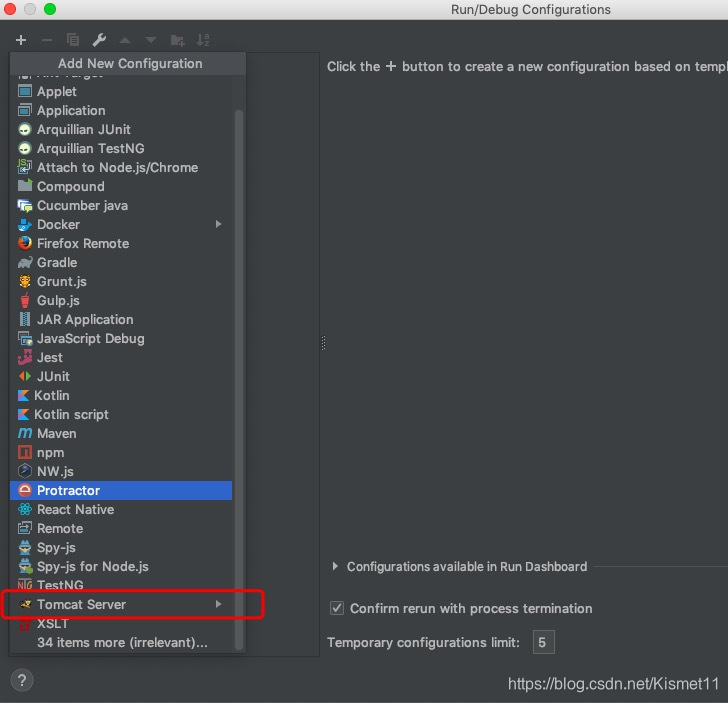Choose Cucumber java from the list
728x703 pixels.
pos(121,206)
